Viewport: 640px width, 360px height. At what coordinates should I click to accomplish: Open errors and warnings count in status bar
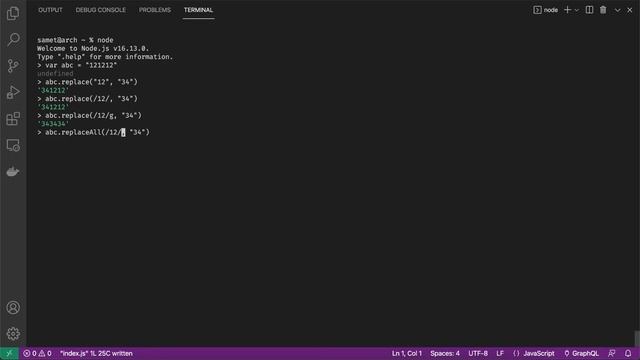37,353
